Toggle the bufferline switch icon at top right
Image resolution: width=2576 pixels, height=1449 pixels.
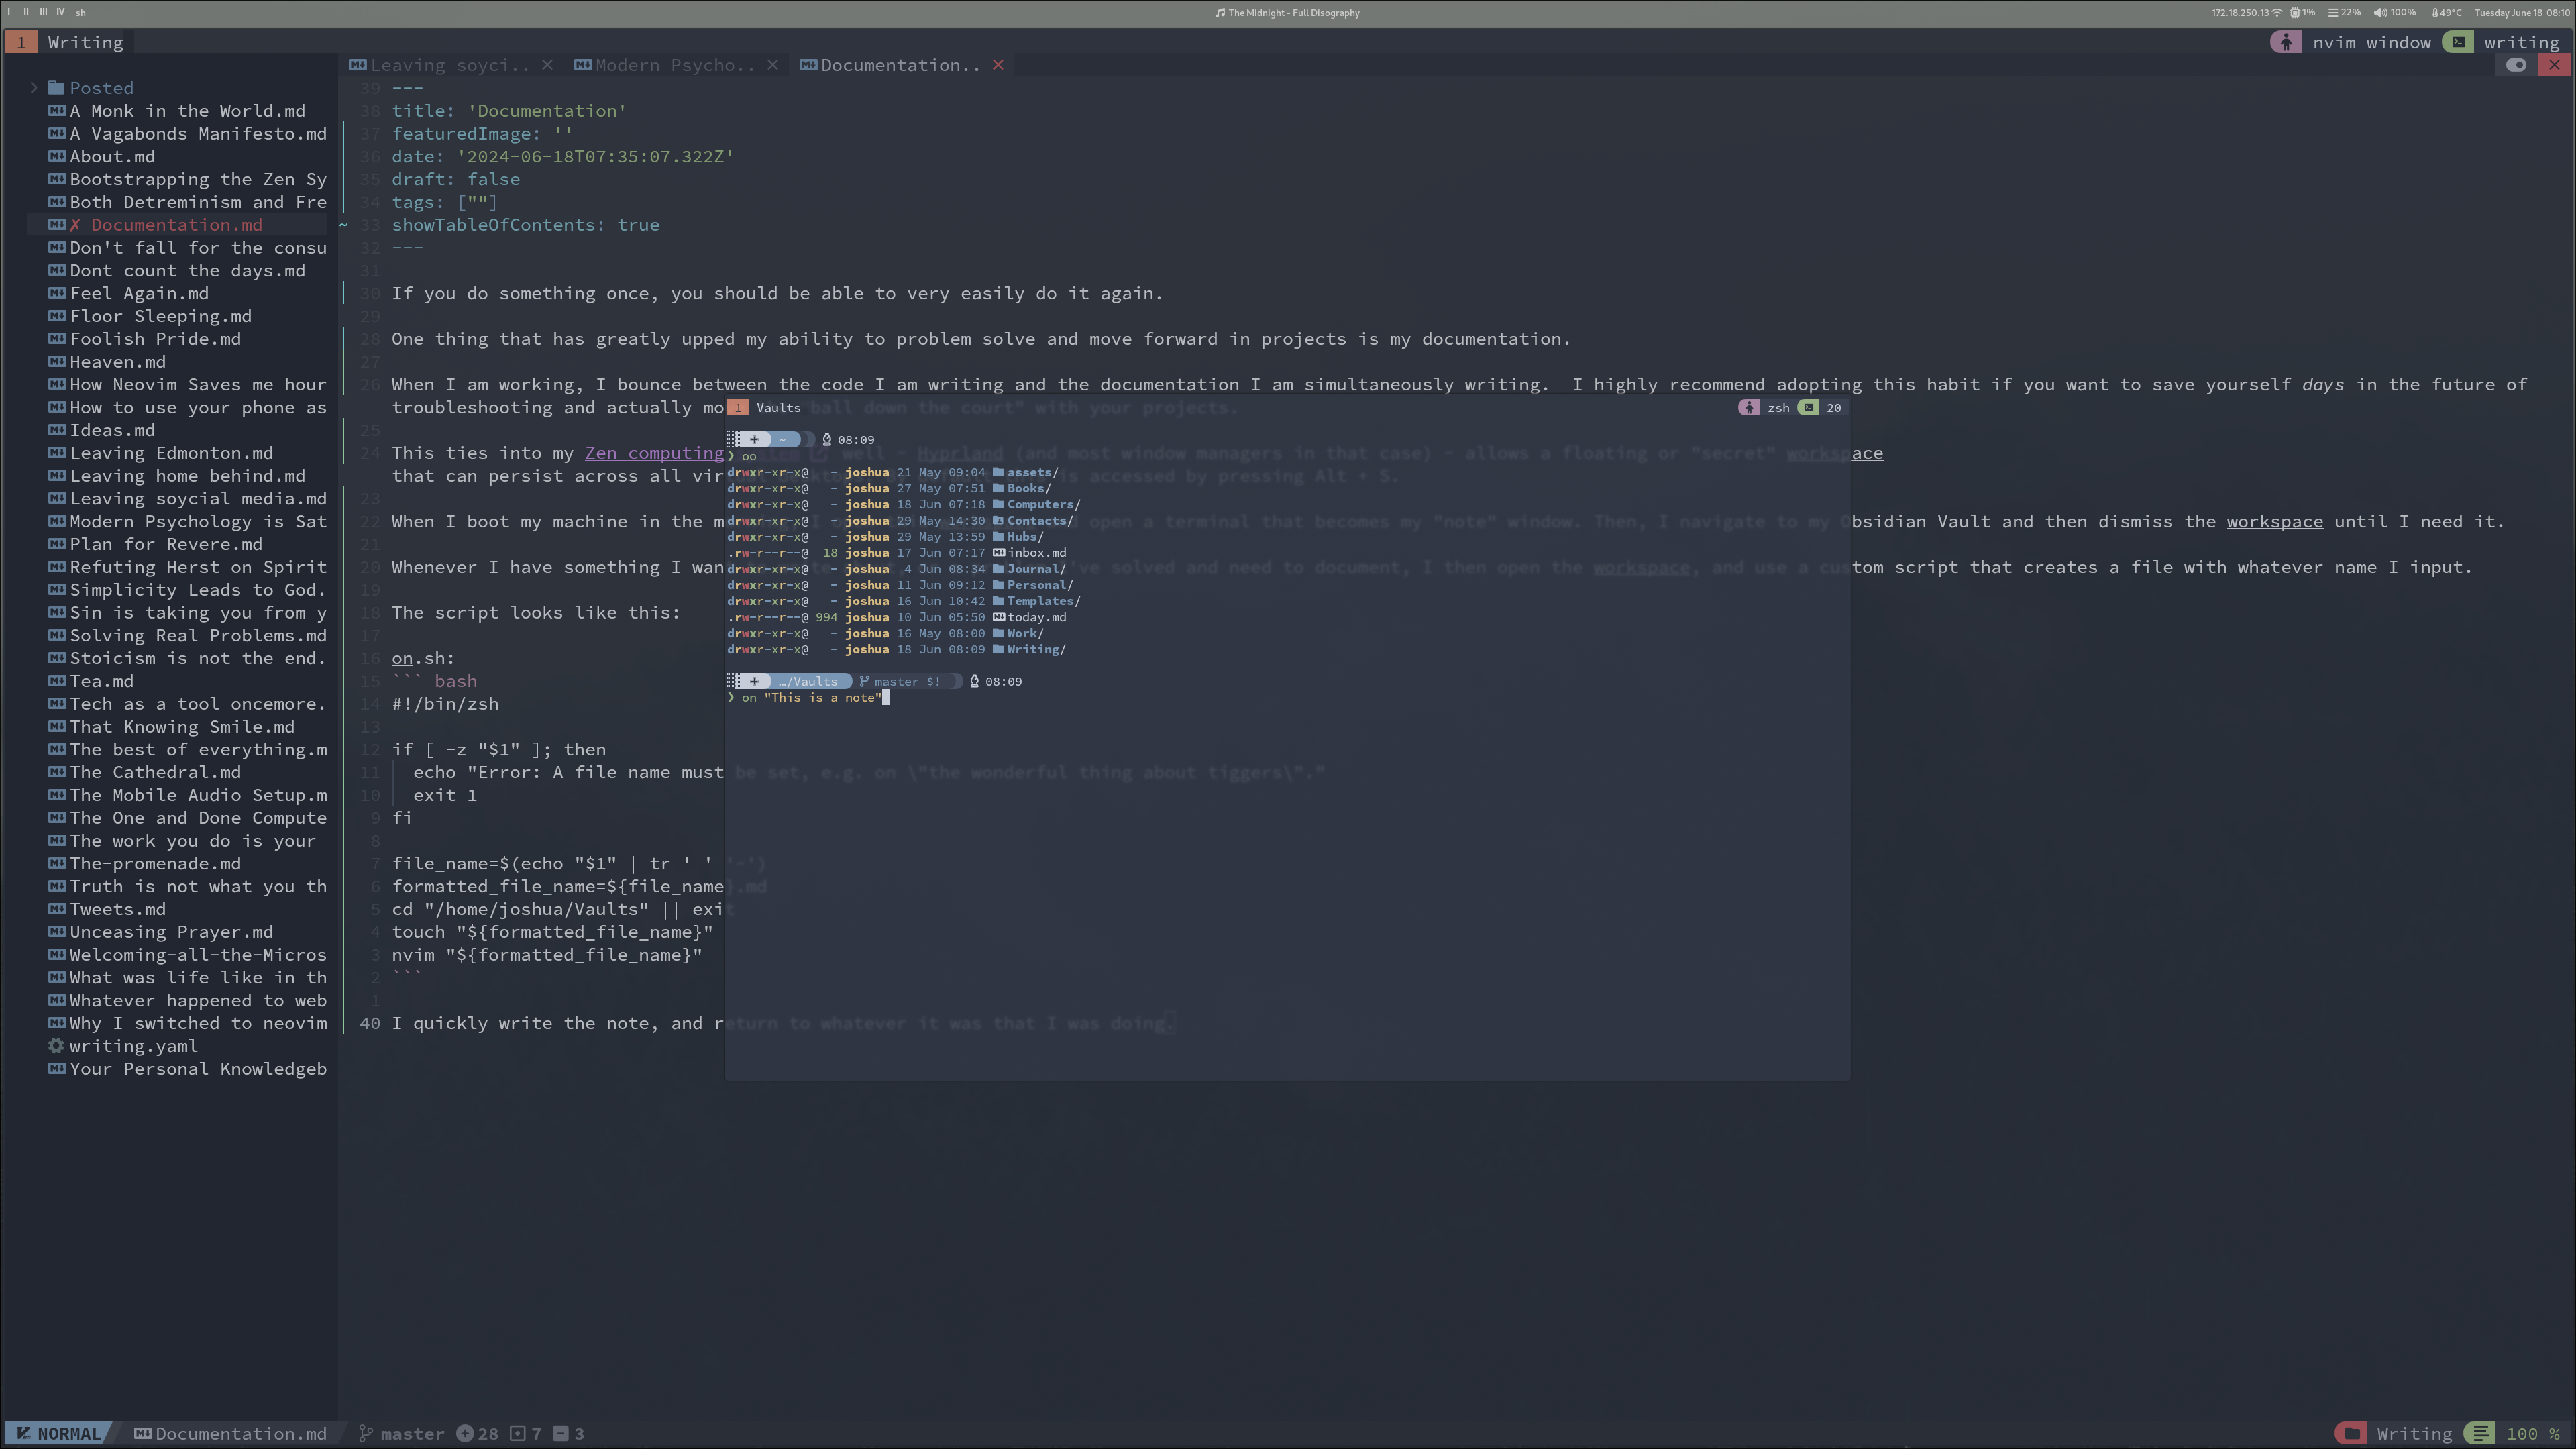pyautogui.click(x=2516, y=65)
